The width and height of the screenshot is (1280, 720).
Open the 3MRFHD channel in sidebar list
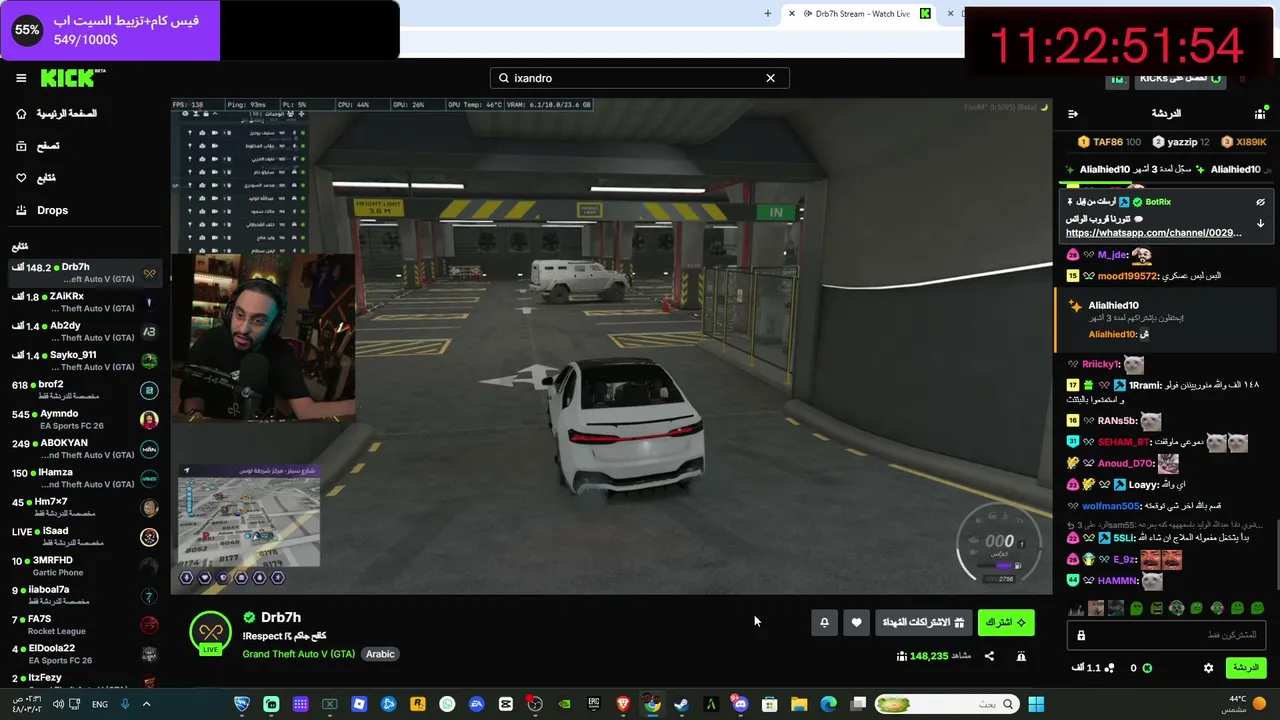point(84,566)
